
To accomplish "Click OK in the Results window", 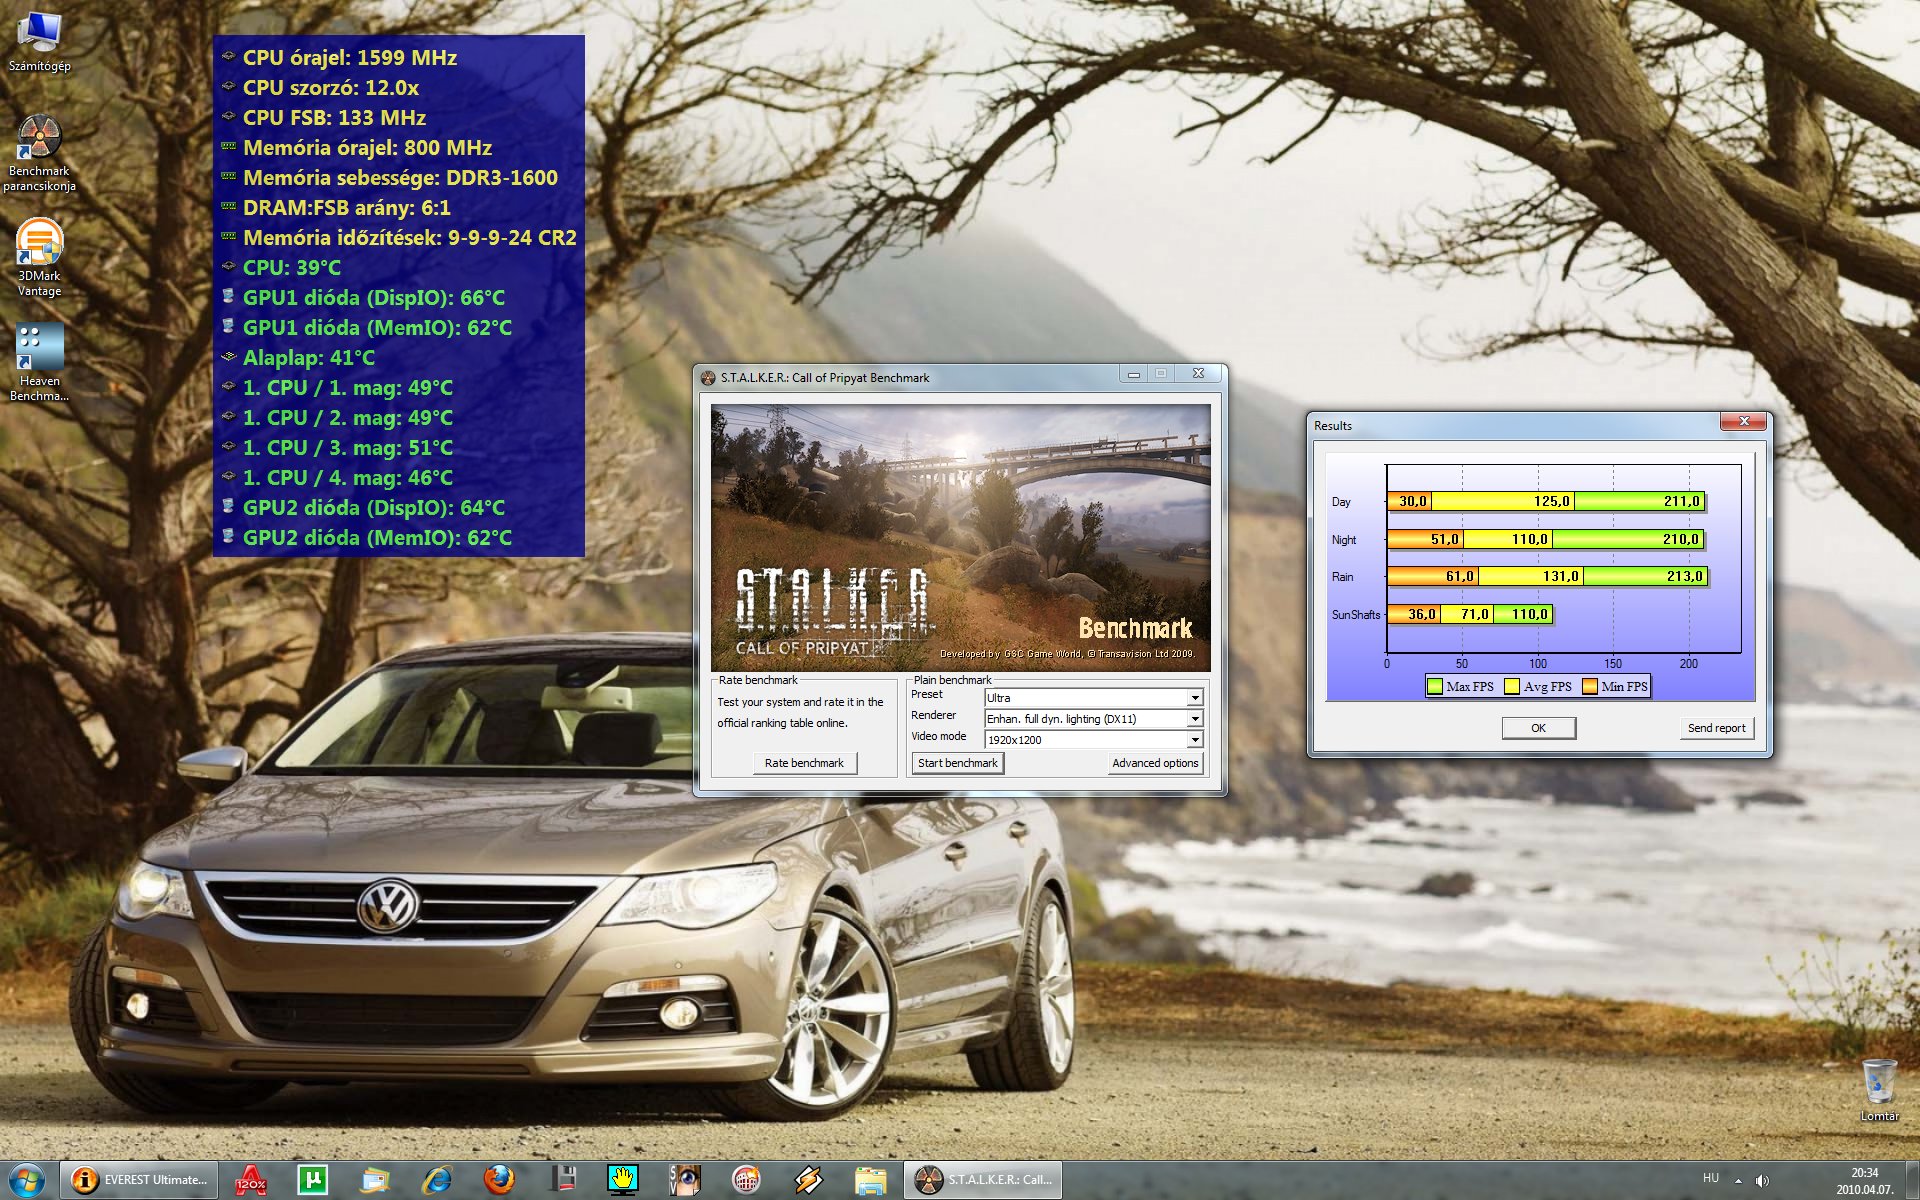I will [1539, 728].
